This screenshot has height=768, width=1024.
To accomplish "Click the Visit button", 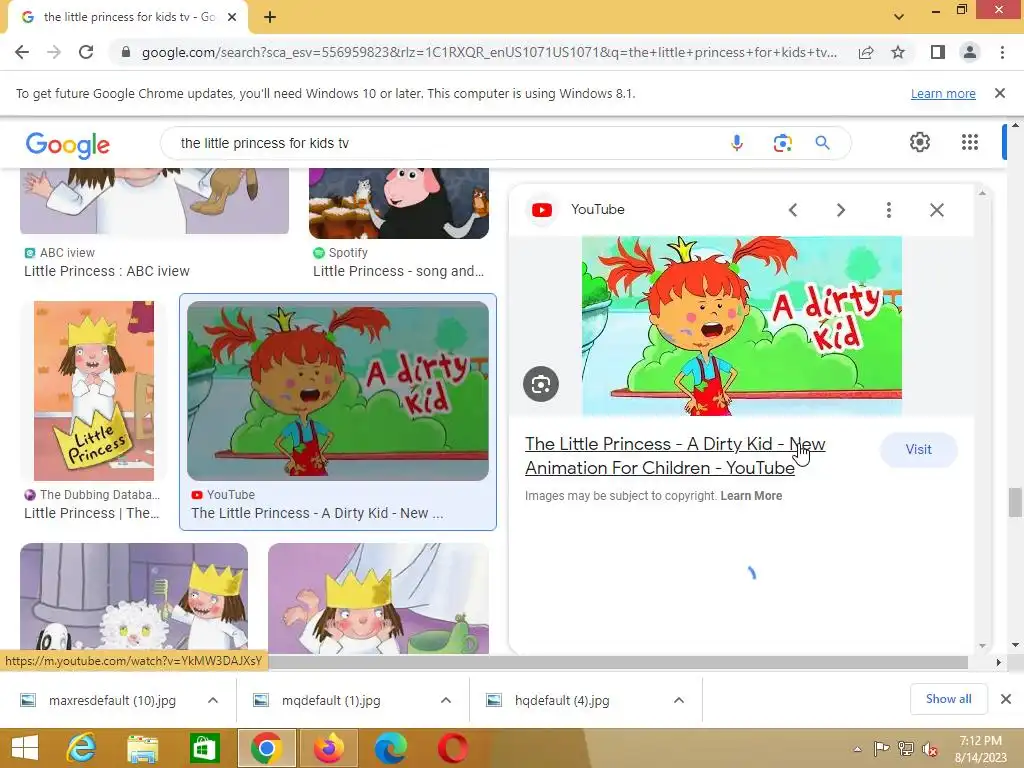I will (918, 449).
